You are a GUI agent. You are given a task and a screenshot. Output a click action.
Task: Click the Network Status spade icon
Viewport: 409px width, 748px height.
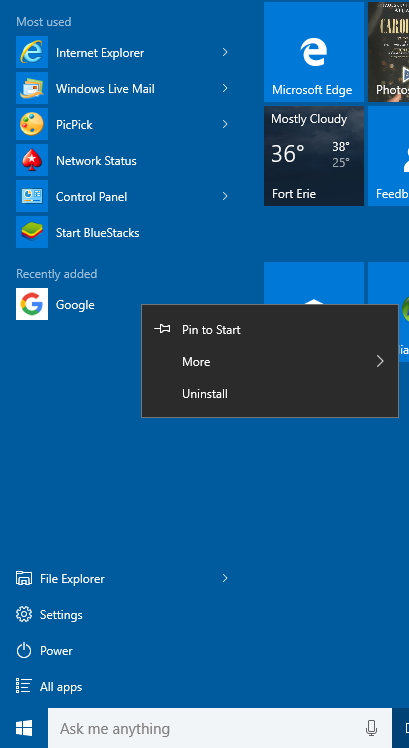click(x=32, y=160)
